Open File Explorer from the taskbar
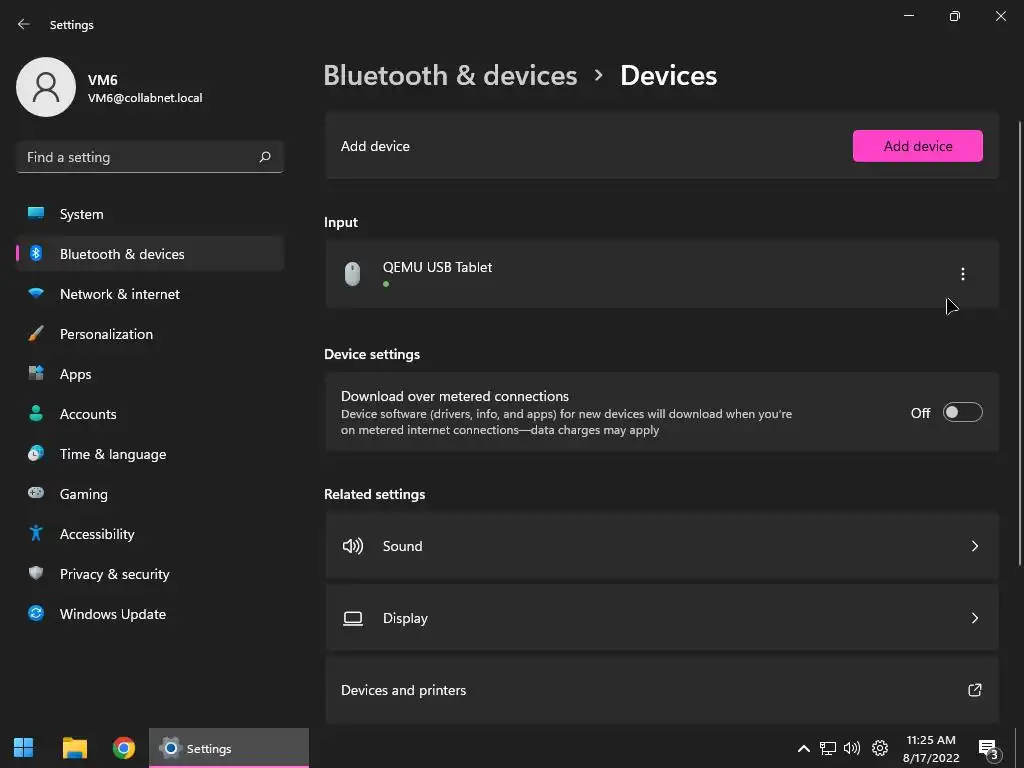The width and height of the screenshot is (1024, 768). click(75, 748)
